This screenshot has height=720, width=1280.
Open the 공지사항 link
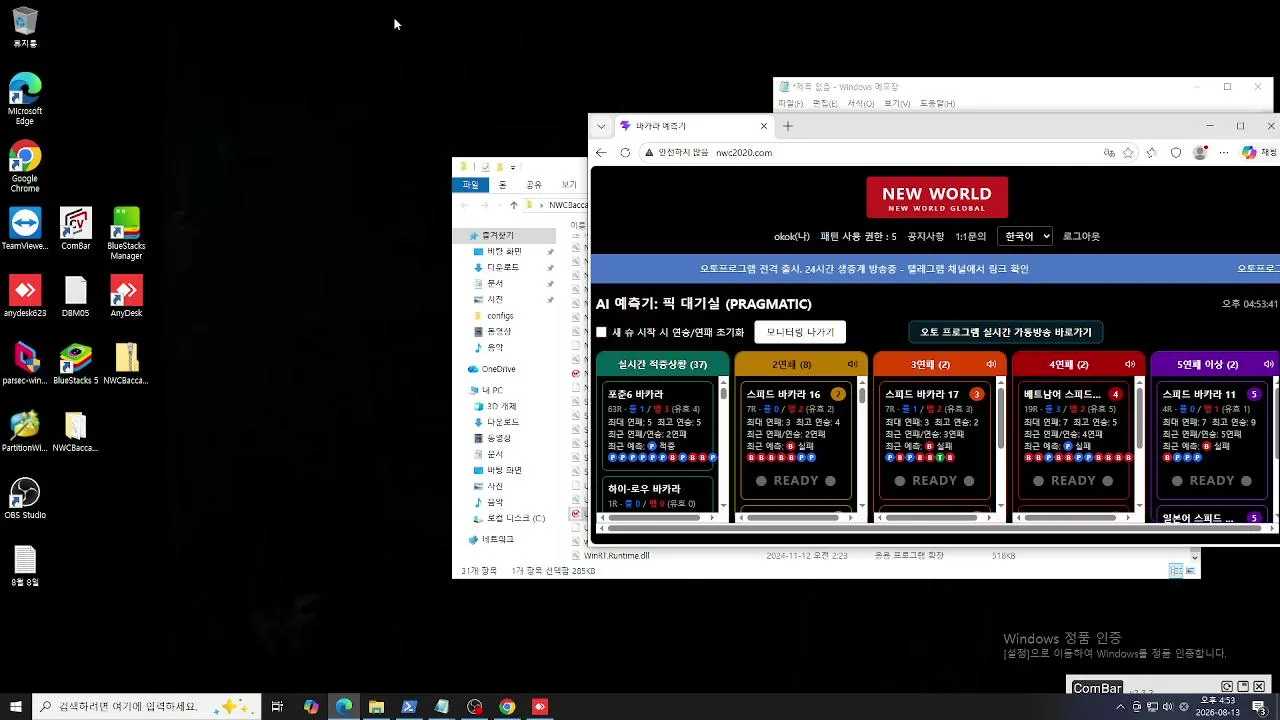(925, 237)
